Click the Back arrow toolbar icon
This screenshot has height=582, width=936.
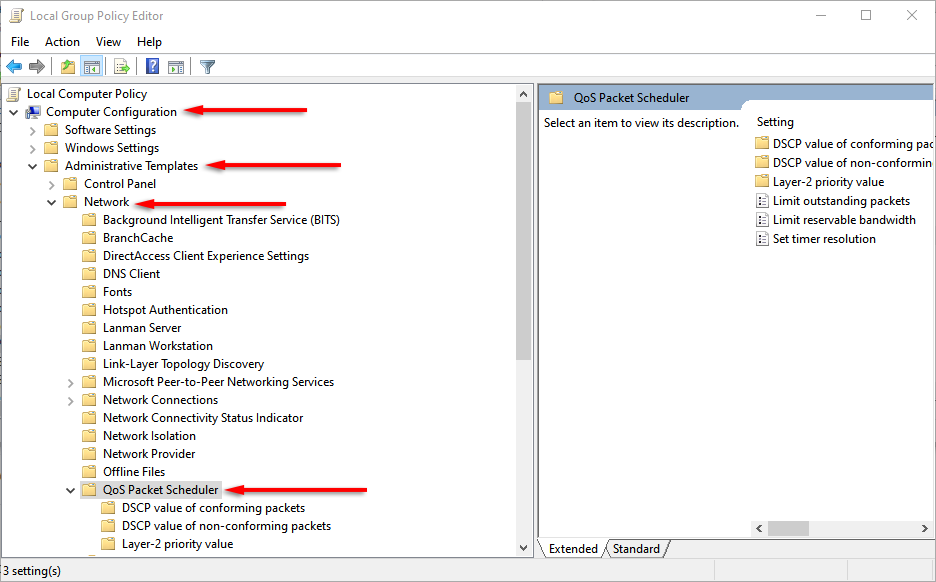coord(14,67)
